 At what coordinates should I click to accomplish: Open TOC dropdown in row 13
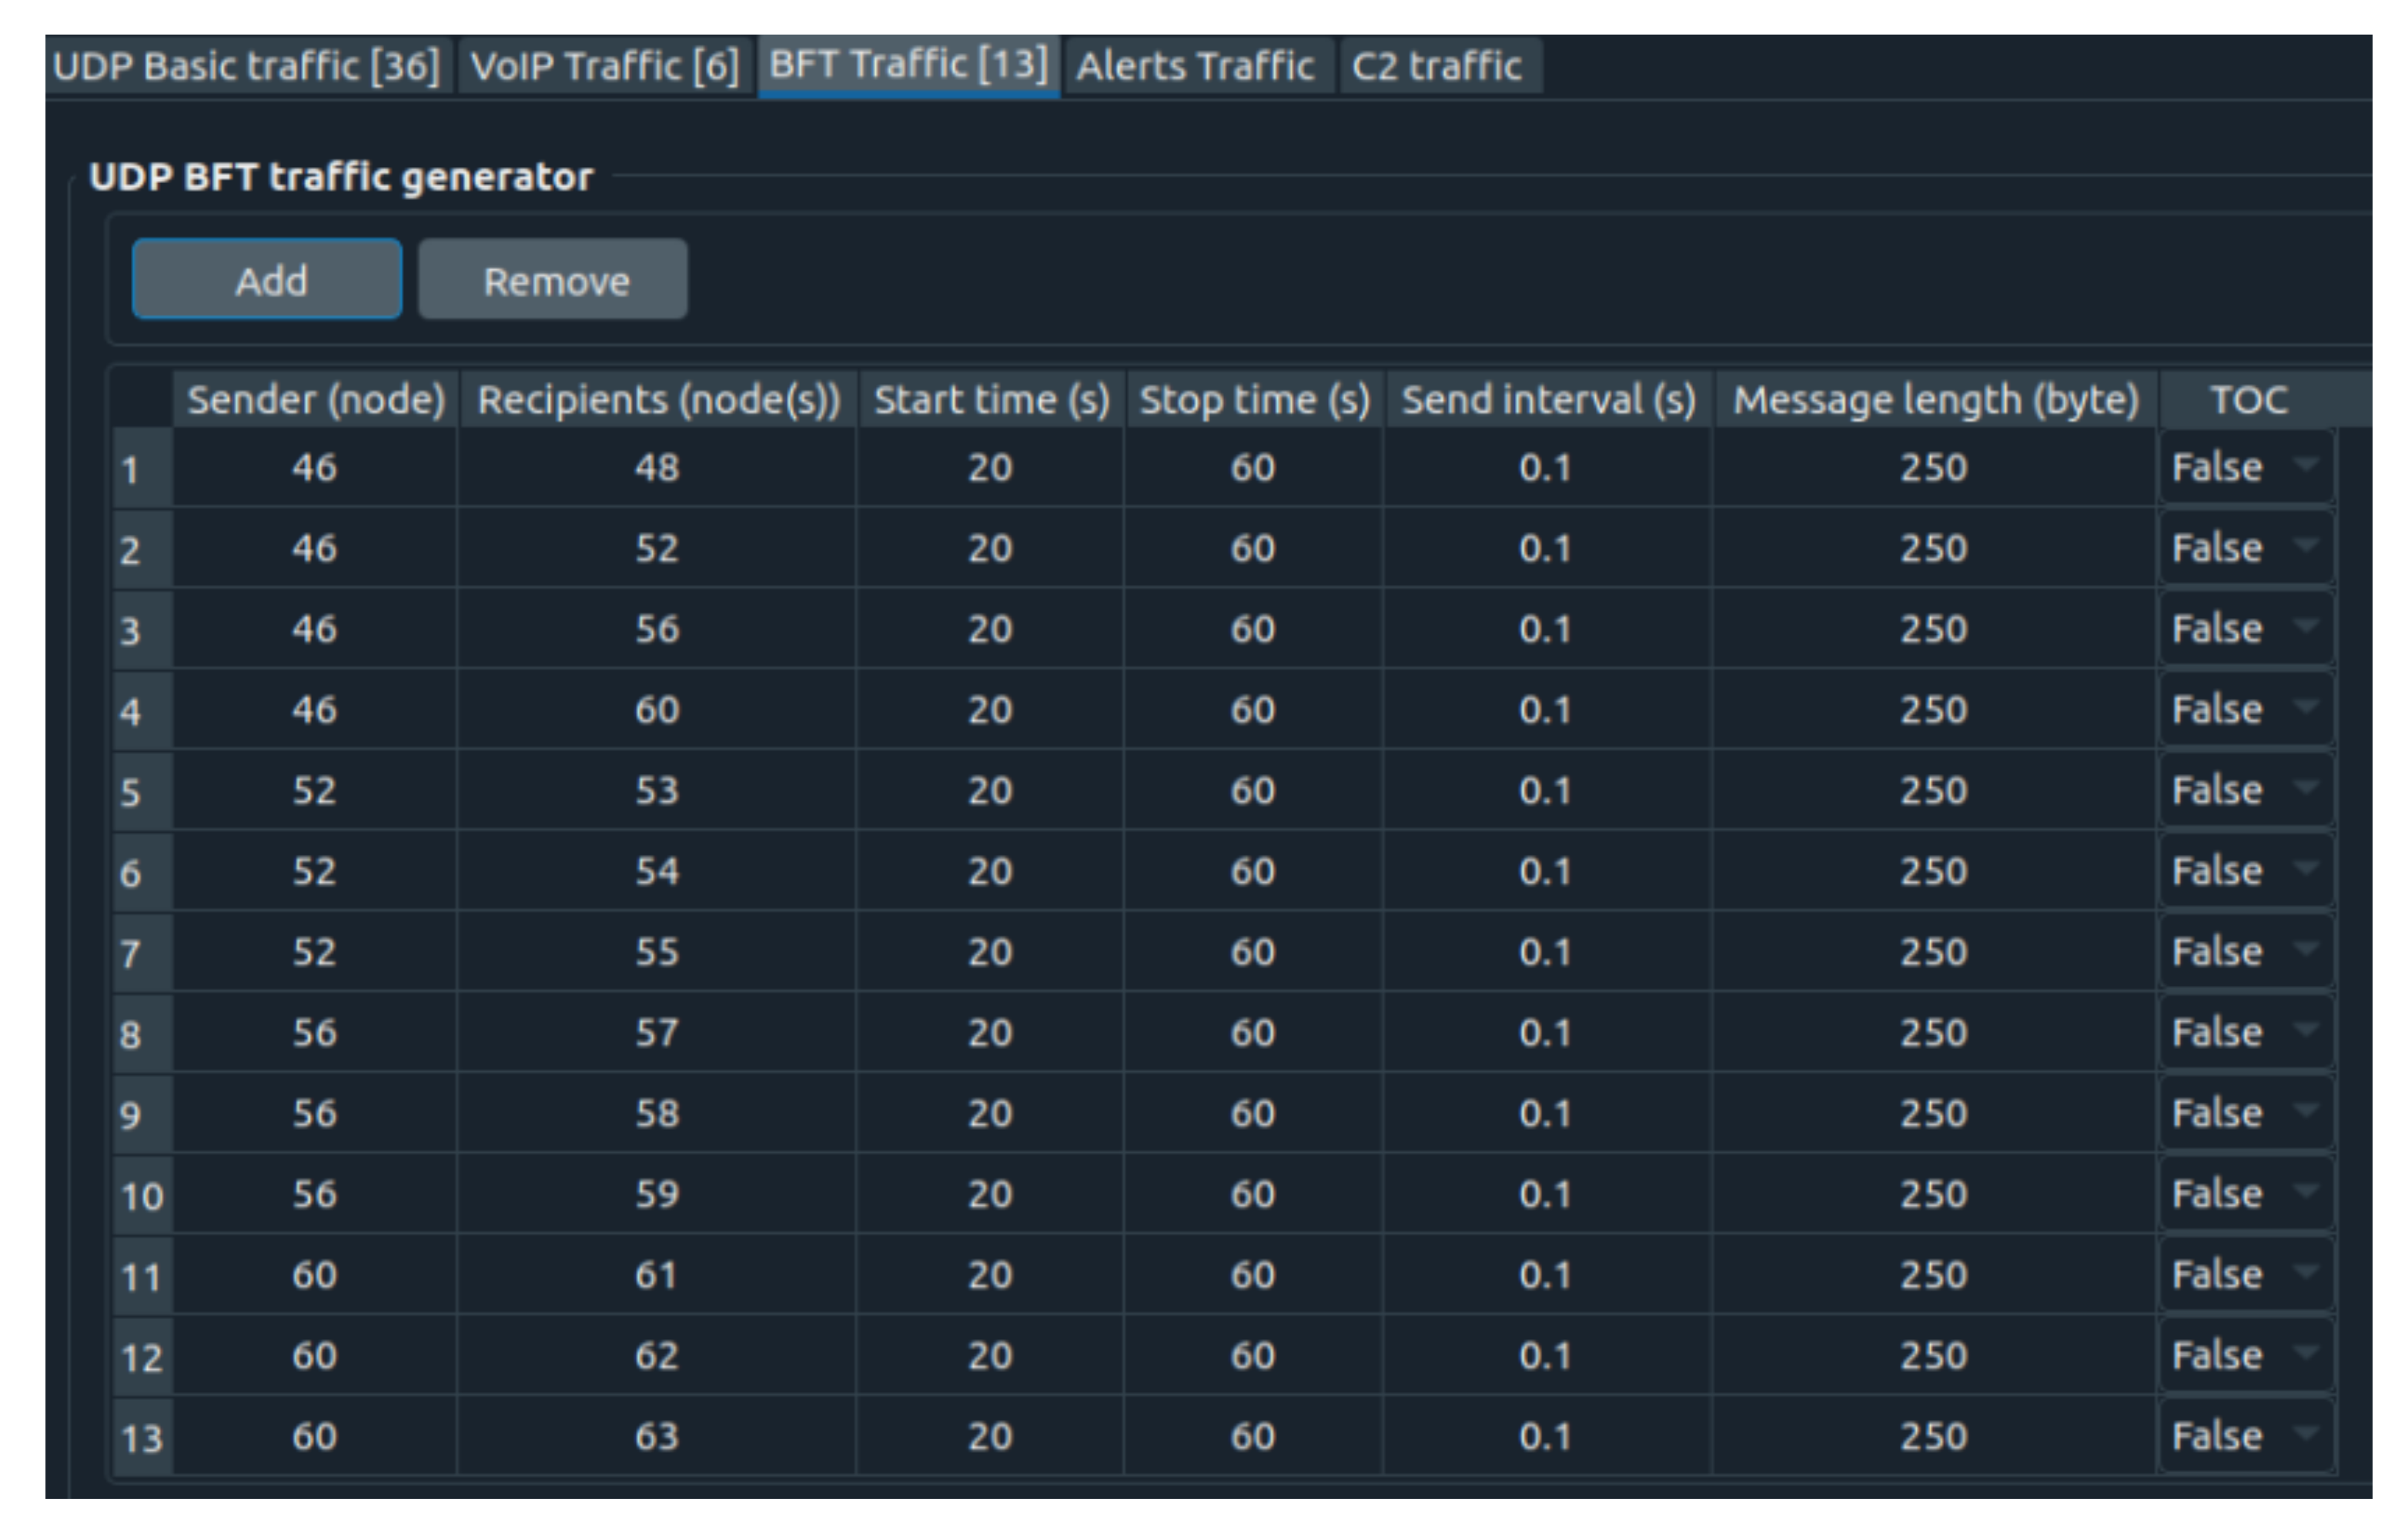pos(2245,1436)
